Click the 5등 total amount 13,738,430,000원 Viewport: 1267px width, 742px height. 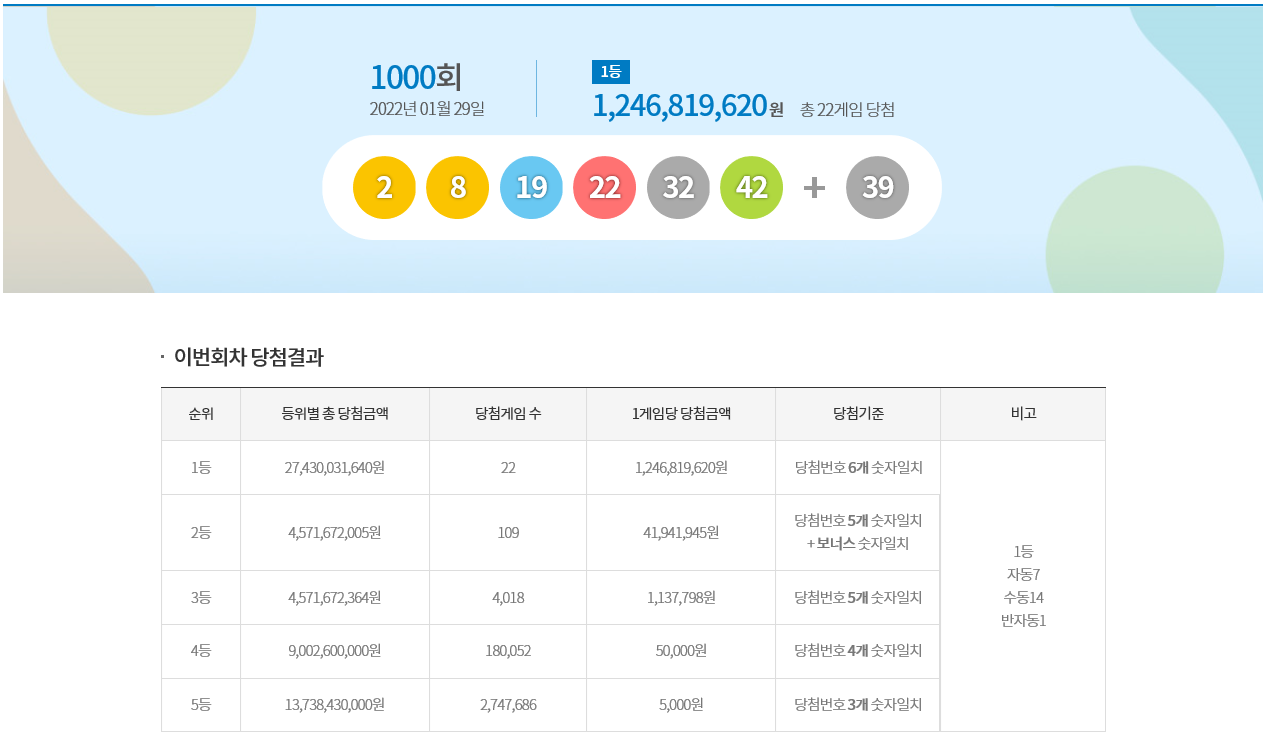pyautogui.click(x=334, y=705)
